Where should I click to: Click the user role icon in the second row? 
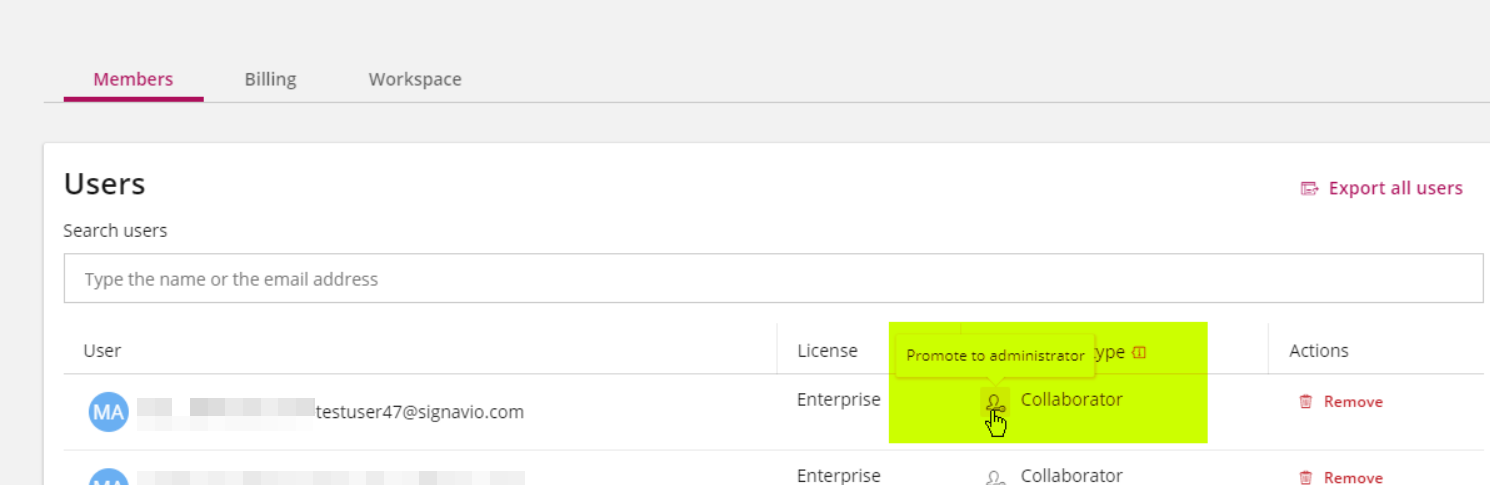[994, 477]
